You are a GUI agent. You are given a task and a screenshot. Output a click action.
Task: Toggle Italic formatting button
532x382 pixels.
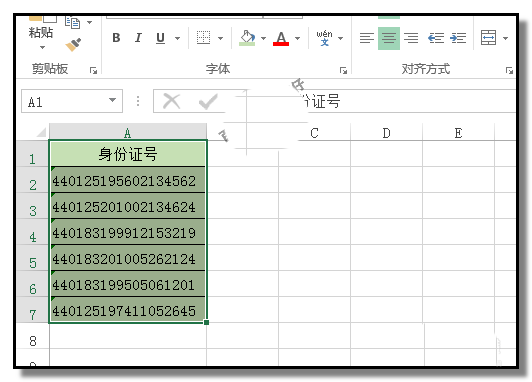click(138, 38)
